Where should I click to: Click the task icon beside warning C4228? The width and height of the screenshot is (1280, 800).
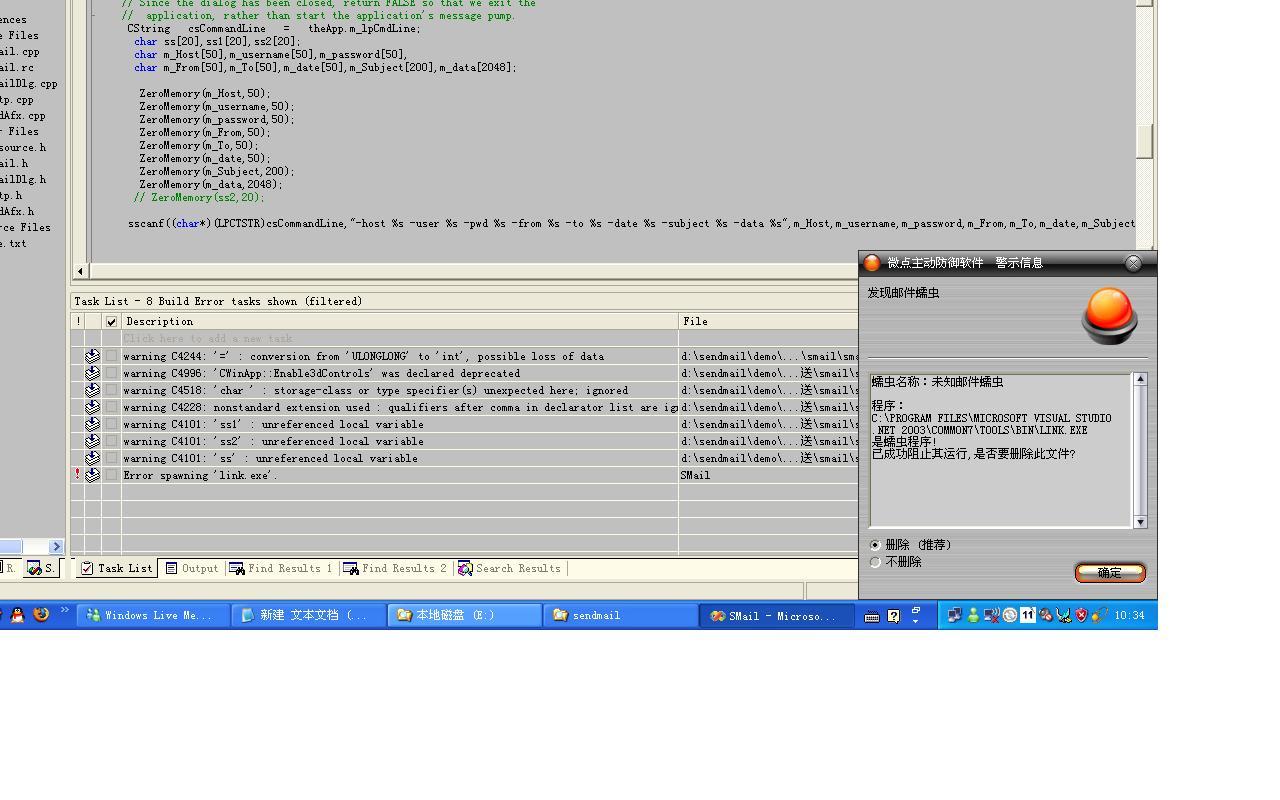(x=92, y=407)
